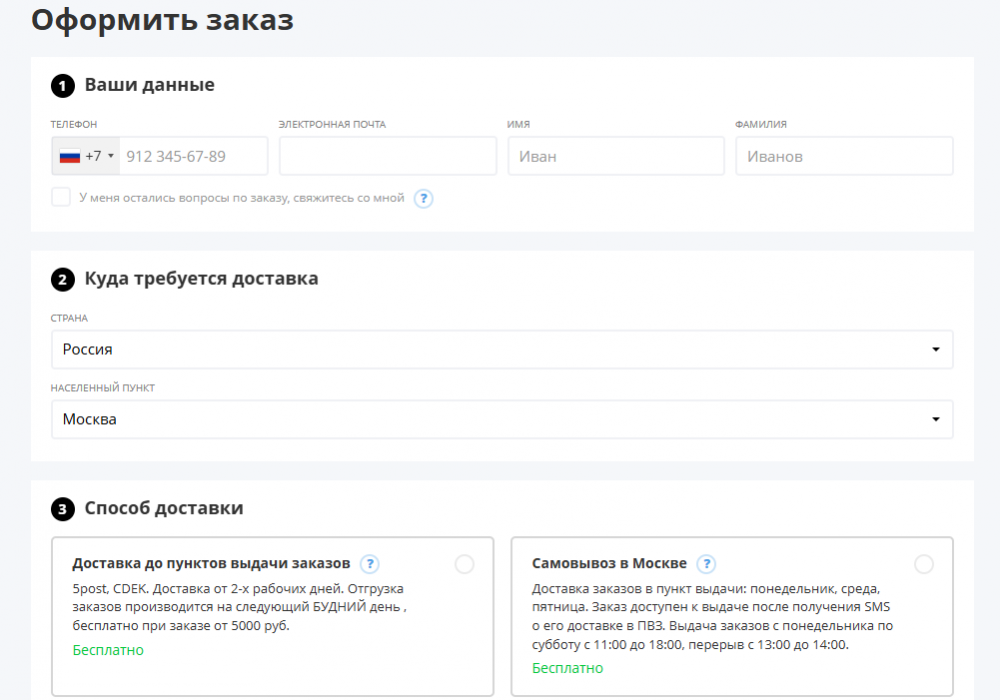Click the step 2 icon by Куда требуется доставка

(63, 281)
